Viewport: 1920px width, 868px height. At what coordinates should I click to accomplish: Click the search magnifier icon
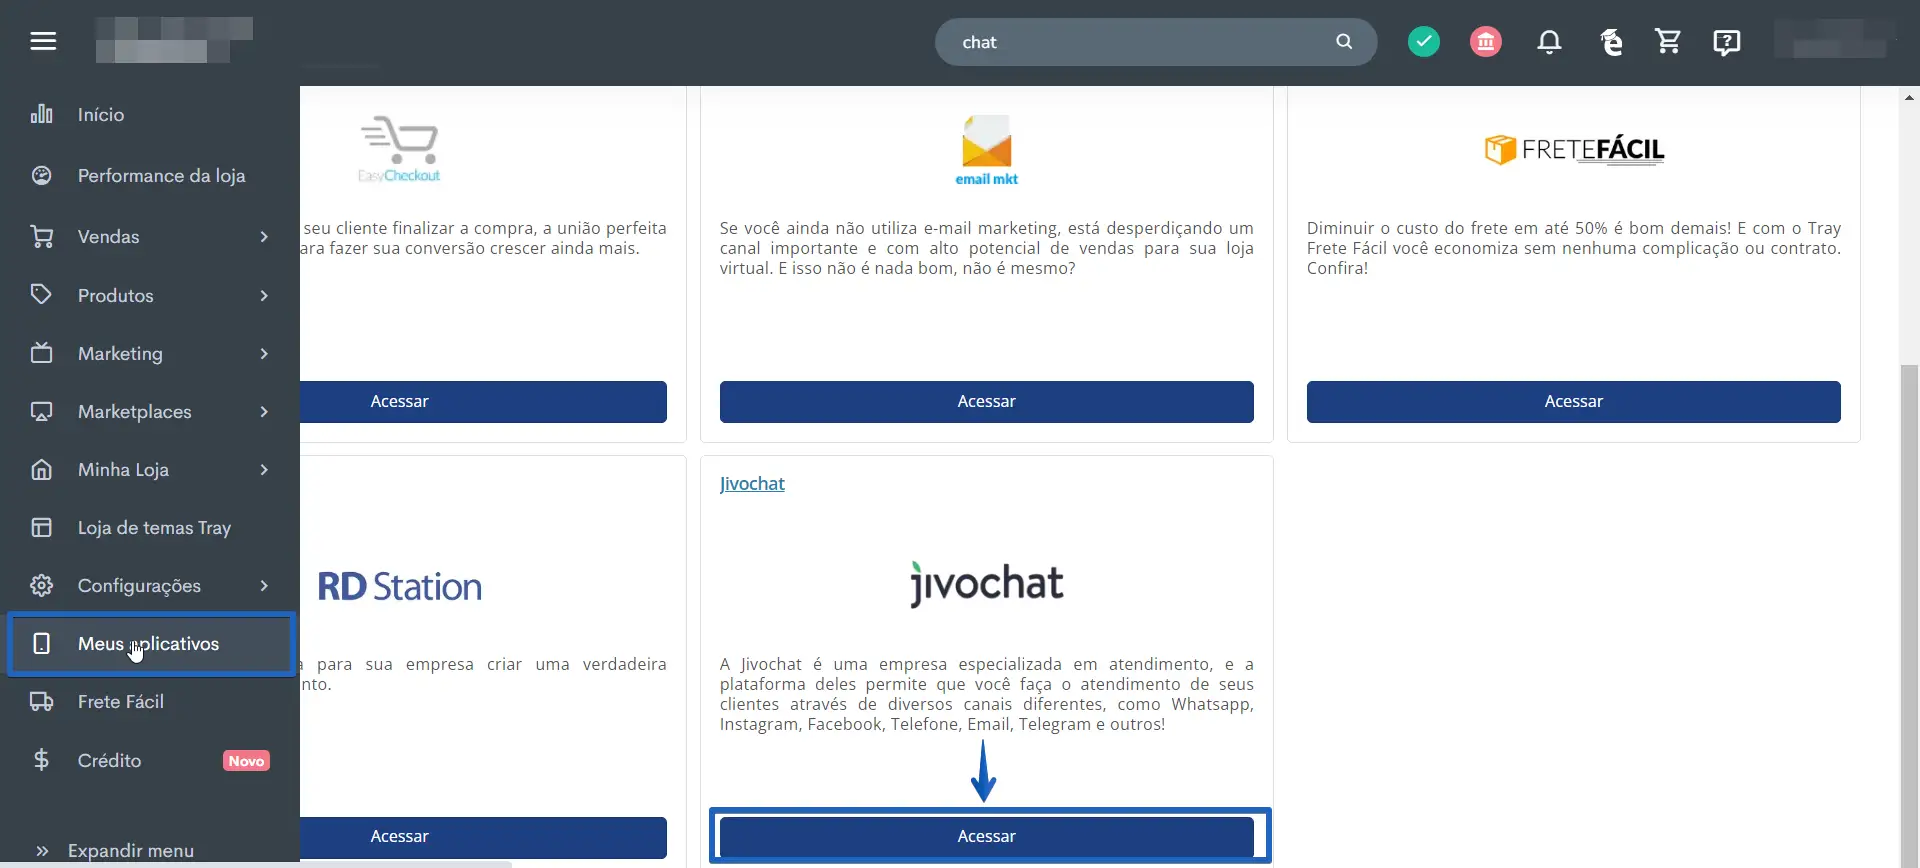tap(1344, 42)
